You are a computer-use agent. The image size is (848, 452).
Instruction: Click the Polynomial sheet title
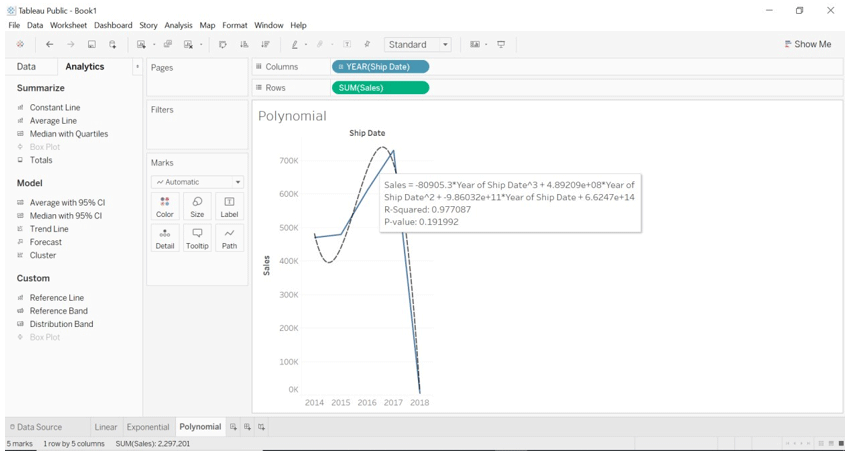(292, 116)
